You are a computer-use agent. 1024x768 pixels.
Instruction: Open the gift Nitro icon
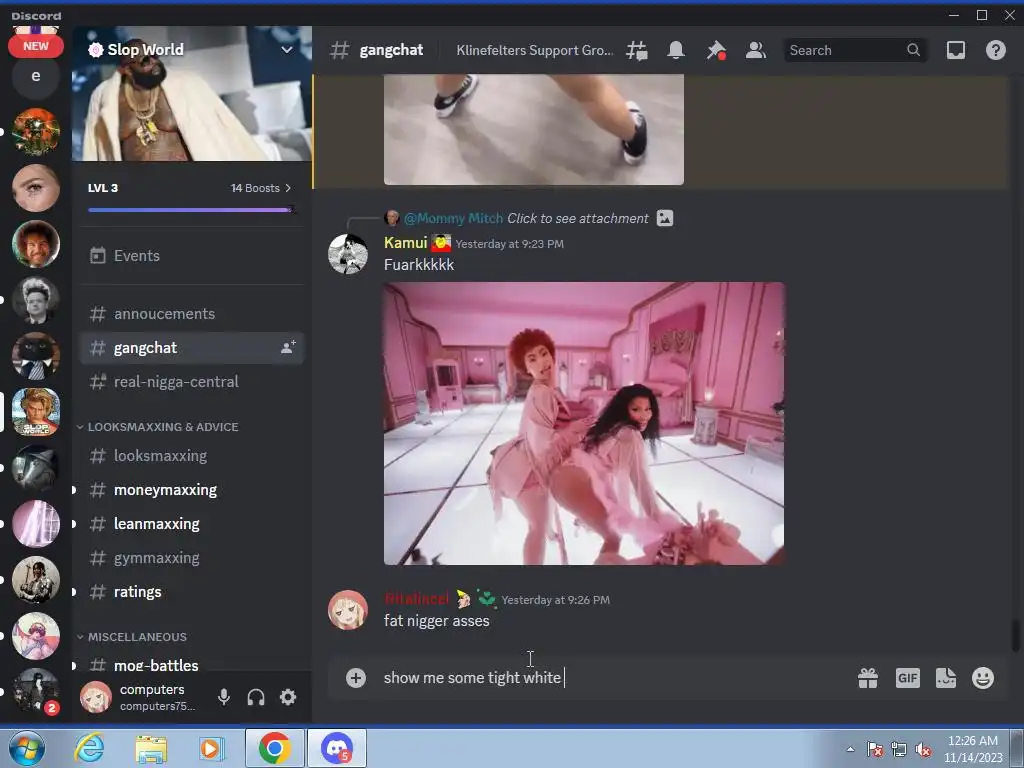868,678
